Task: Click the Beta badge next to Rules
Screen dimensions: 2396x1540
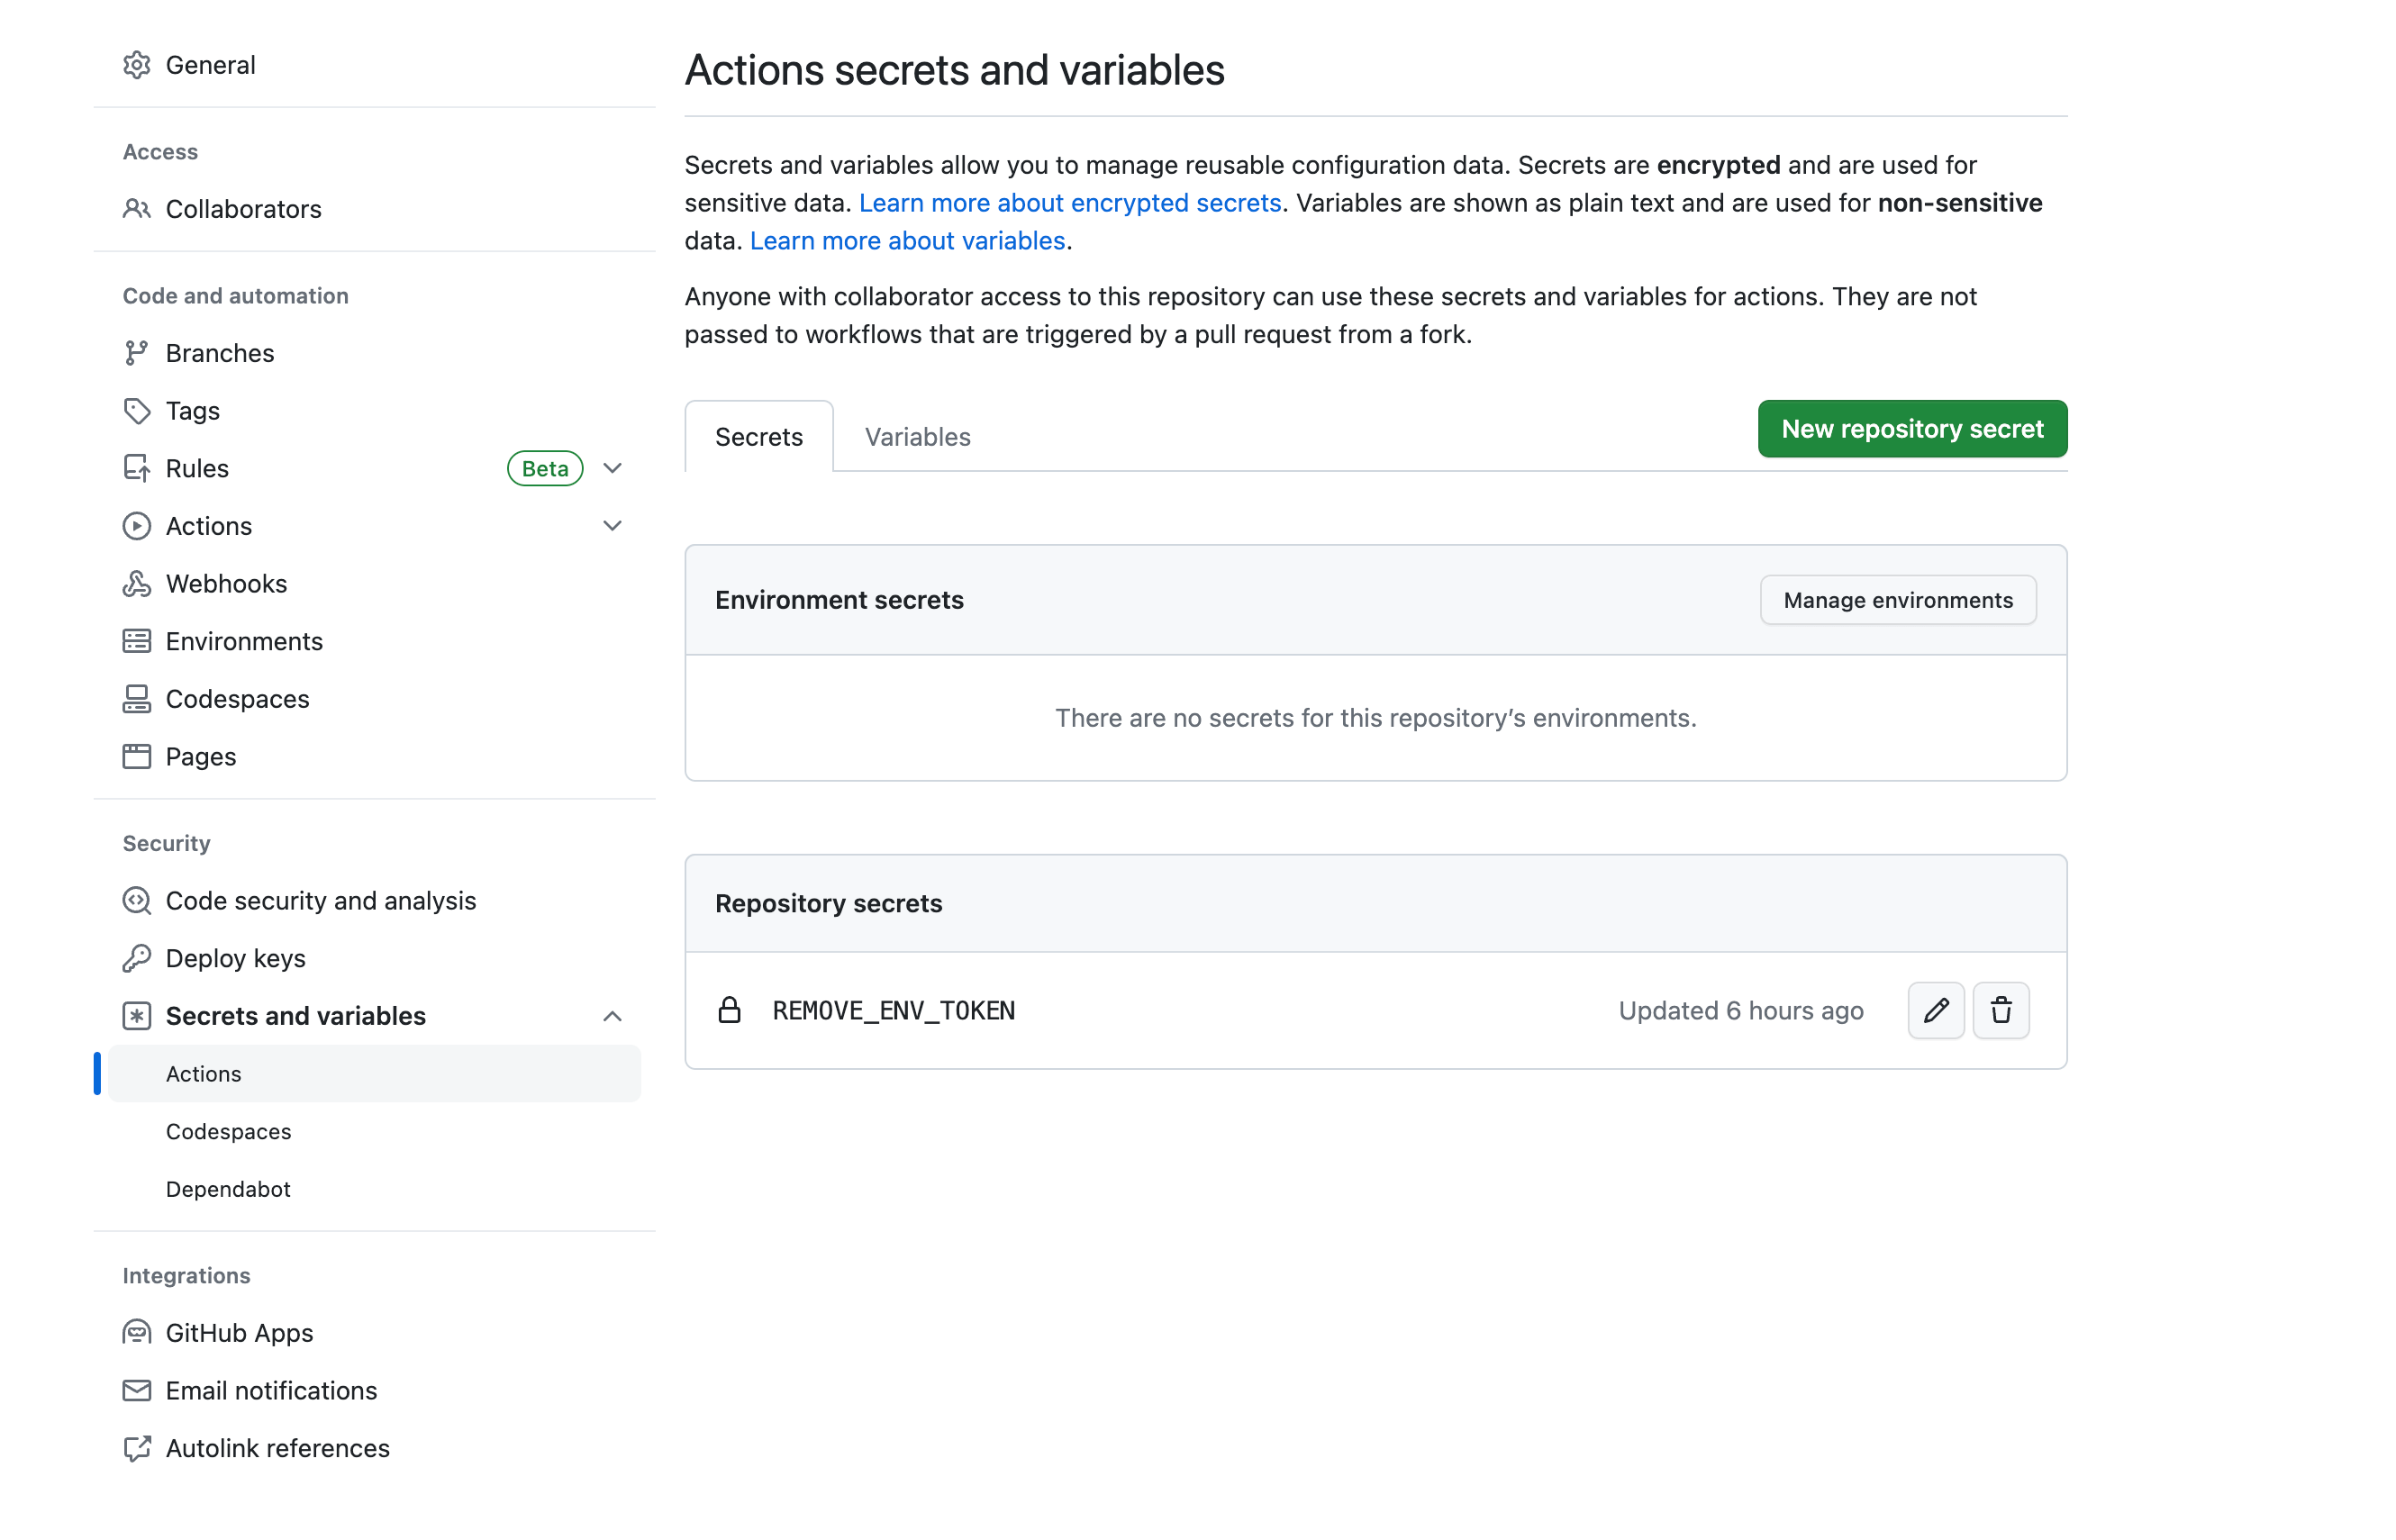Action: click(544, 468)
